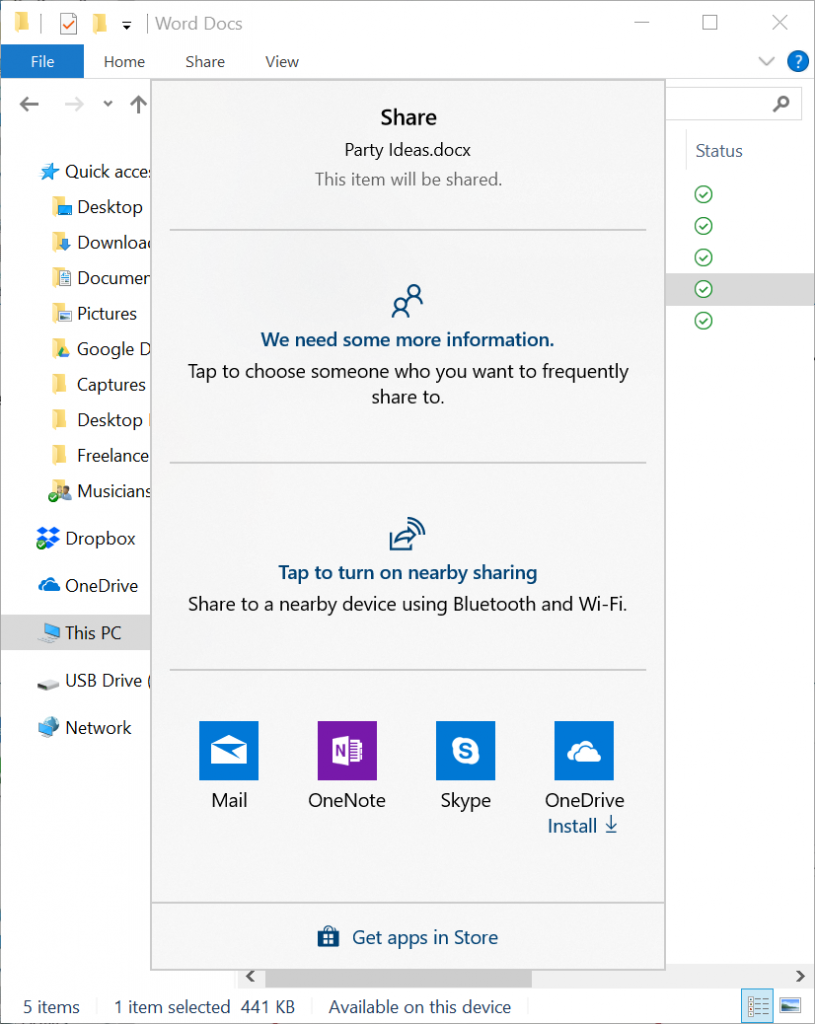
Task: Click the nearby sharing icon
Action: [407, 533]
